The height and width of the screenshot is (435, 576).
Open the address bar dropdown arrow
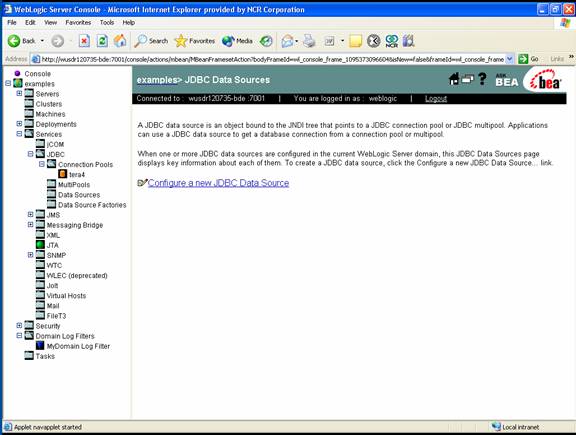[x=510, y=59]
